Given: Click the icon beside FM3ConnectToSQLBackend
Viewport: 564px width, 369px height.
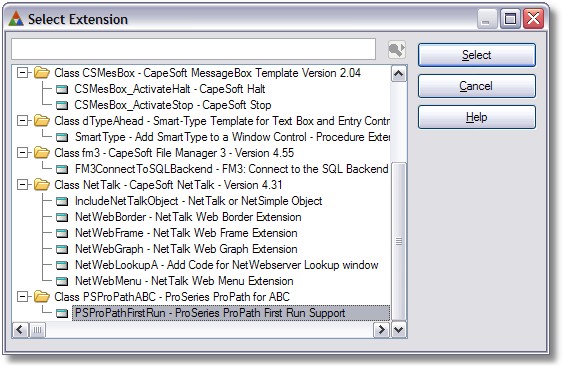Looking at the screenshot, I should pyautogui.click(x=62, y=169).
